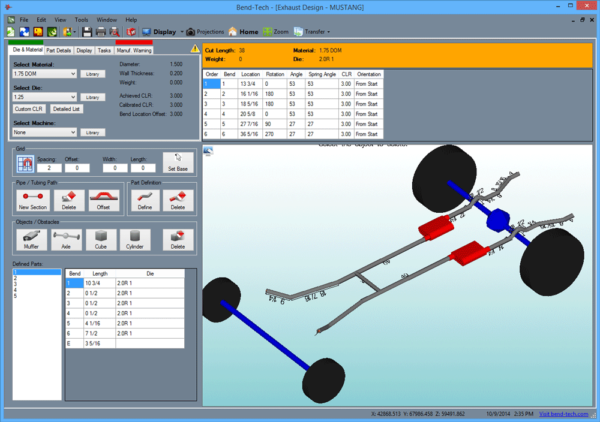The width and height of the screenshot is (600, 422).
Task: Insert a Cylinder obstacle
Action: pos(133,240)
